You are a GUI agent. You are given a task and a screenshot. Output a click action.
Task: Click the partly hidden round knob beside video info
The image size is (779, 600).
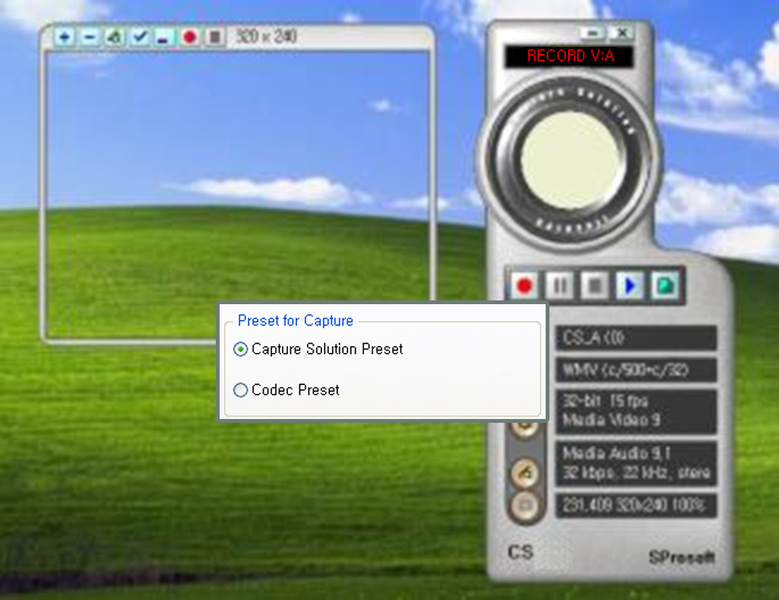[x=525, y=429]
